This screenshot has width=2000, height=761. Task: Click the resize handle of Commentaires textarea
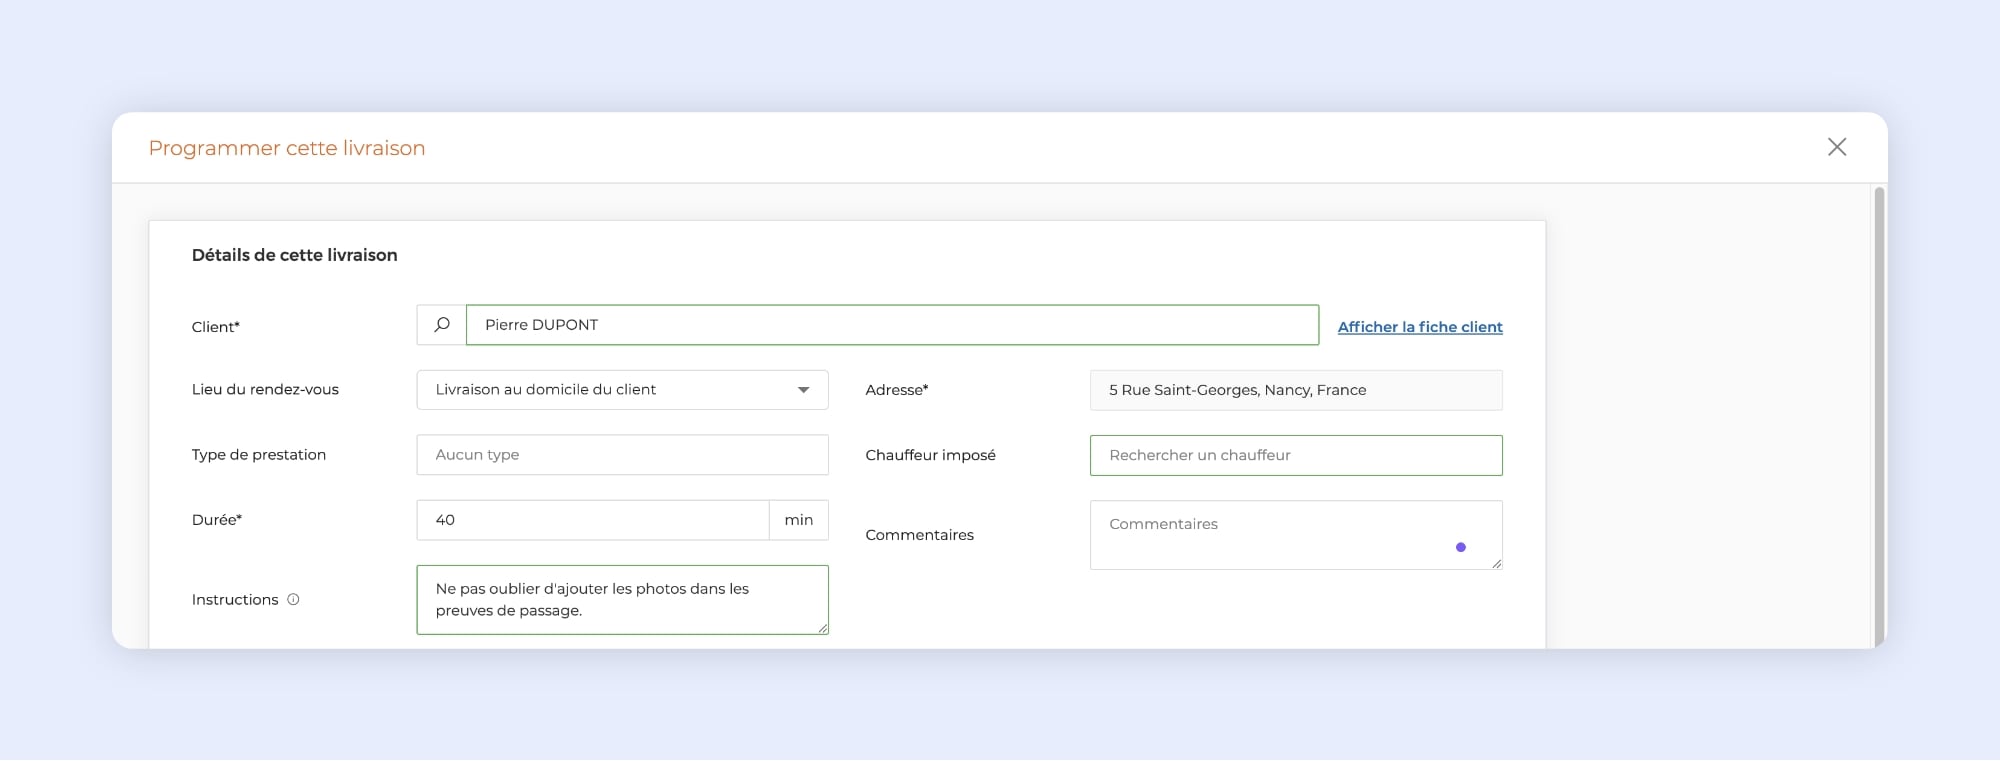point(1495,563)
